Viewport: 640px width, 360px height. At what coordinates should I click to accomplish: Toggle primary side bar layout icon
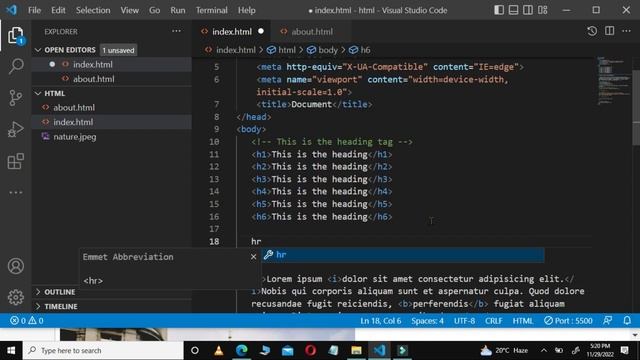pyautogui.click(x=499, y=10)
